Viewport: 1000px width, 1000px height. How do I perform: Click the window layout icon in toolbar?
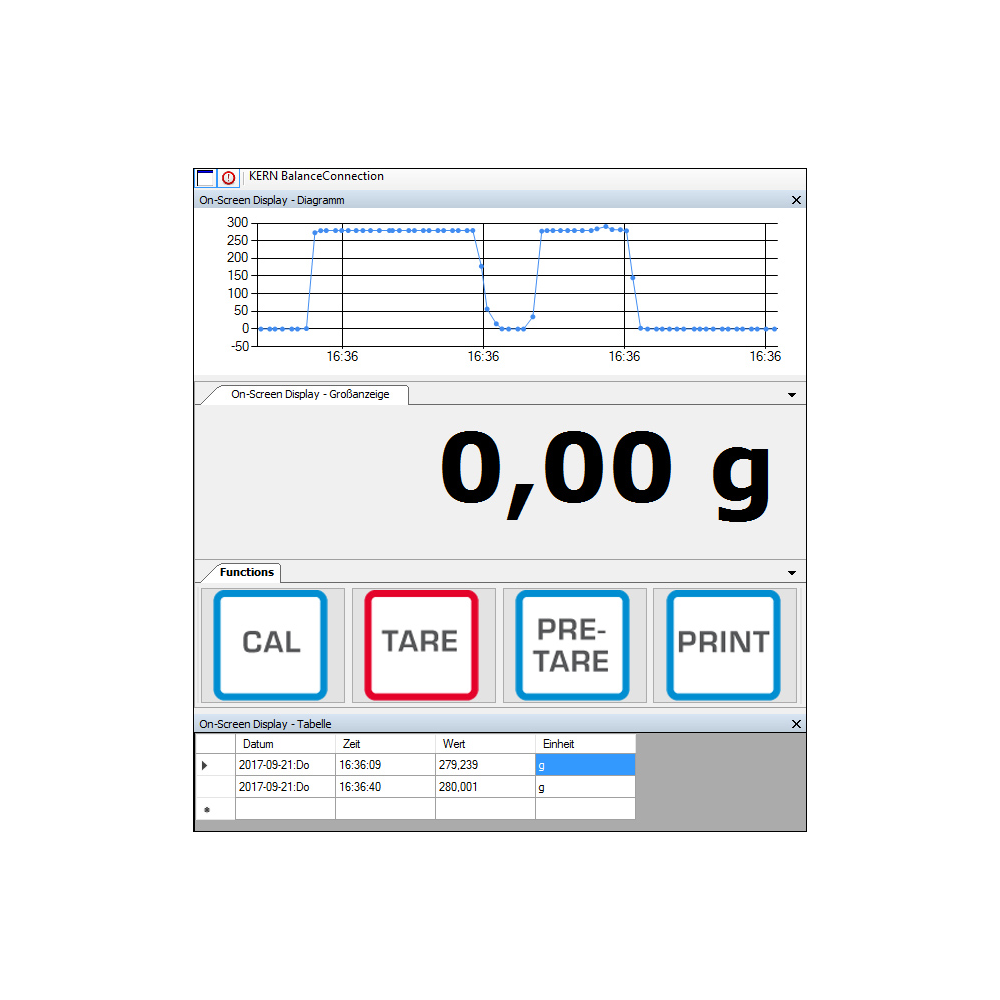coord(205,178)
